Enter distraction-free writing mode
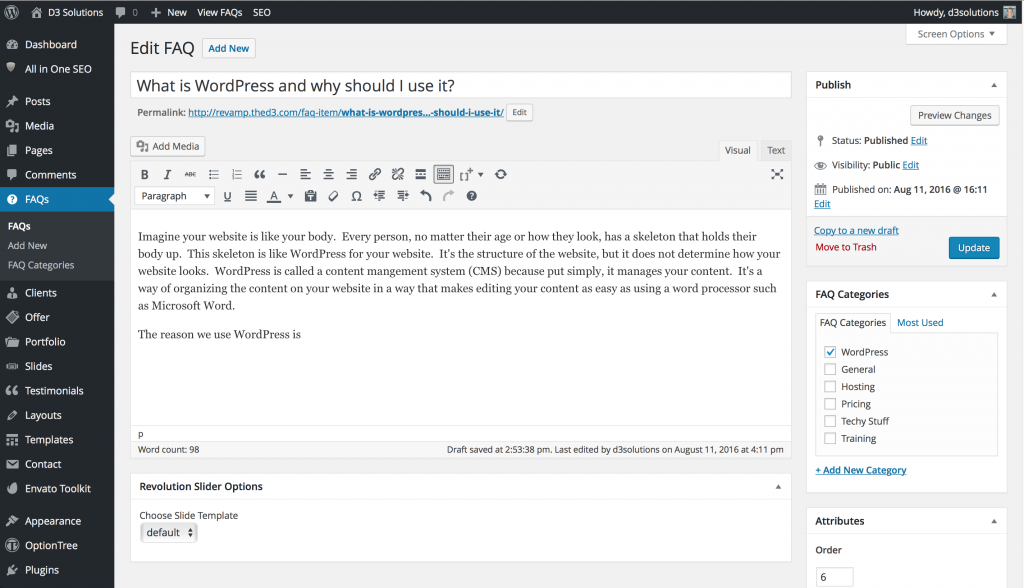This screenshot has width=1024, height=588. [x=777, y=174]
